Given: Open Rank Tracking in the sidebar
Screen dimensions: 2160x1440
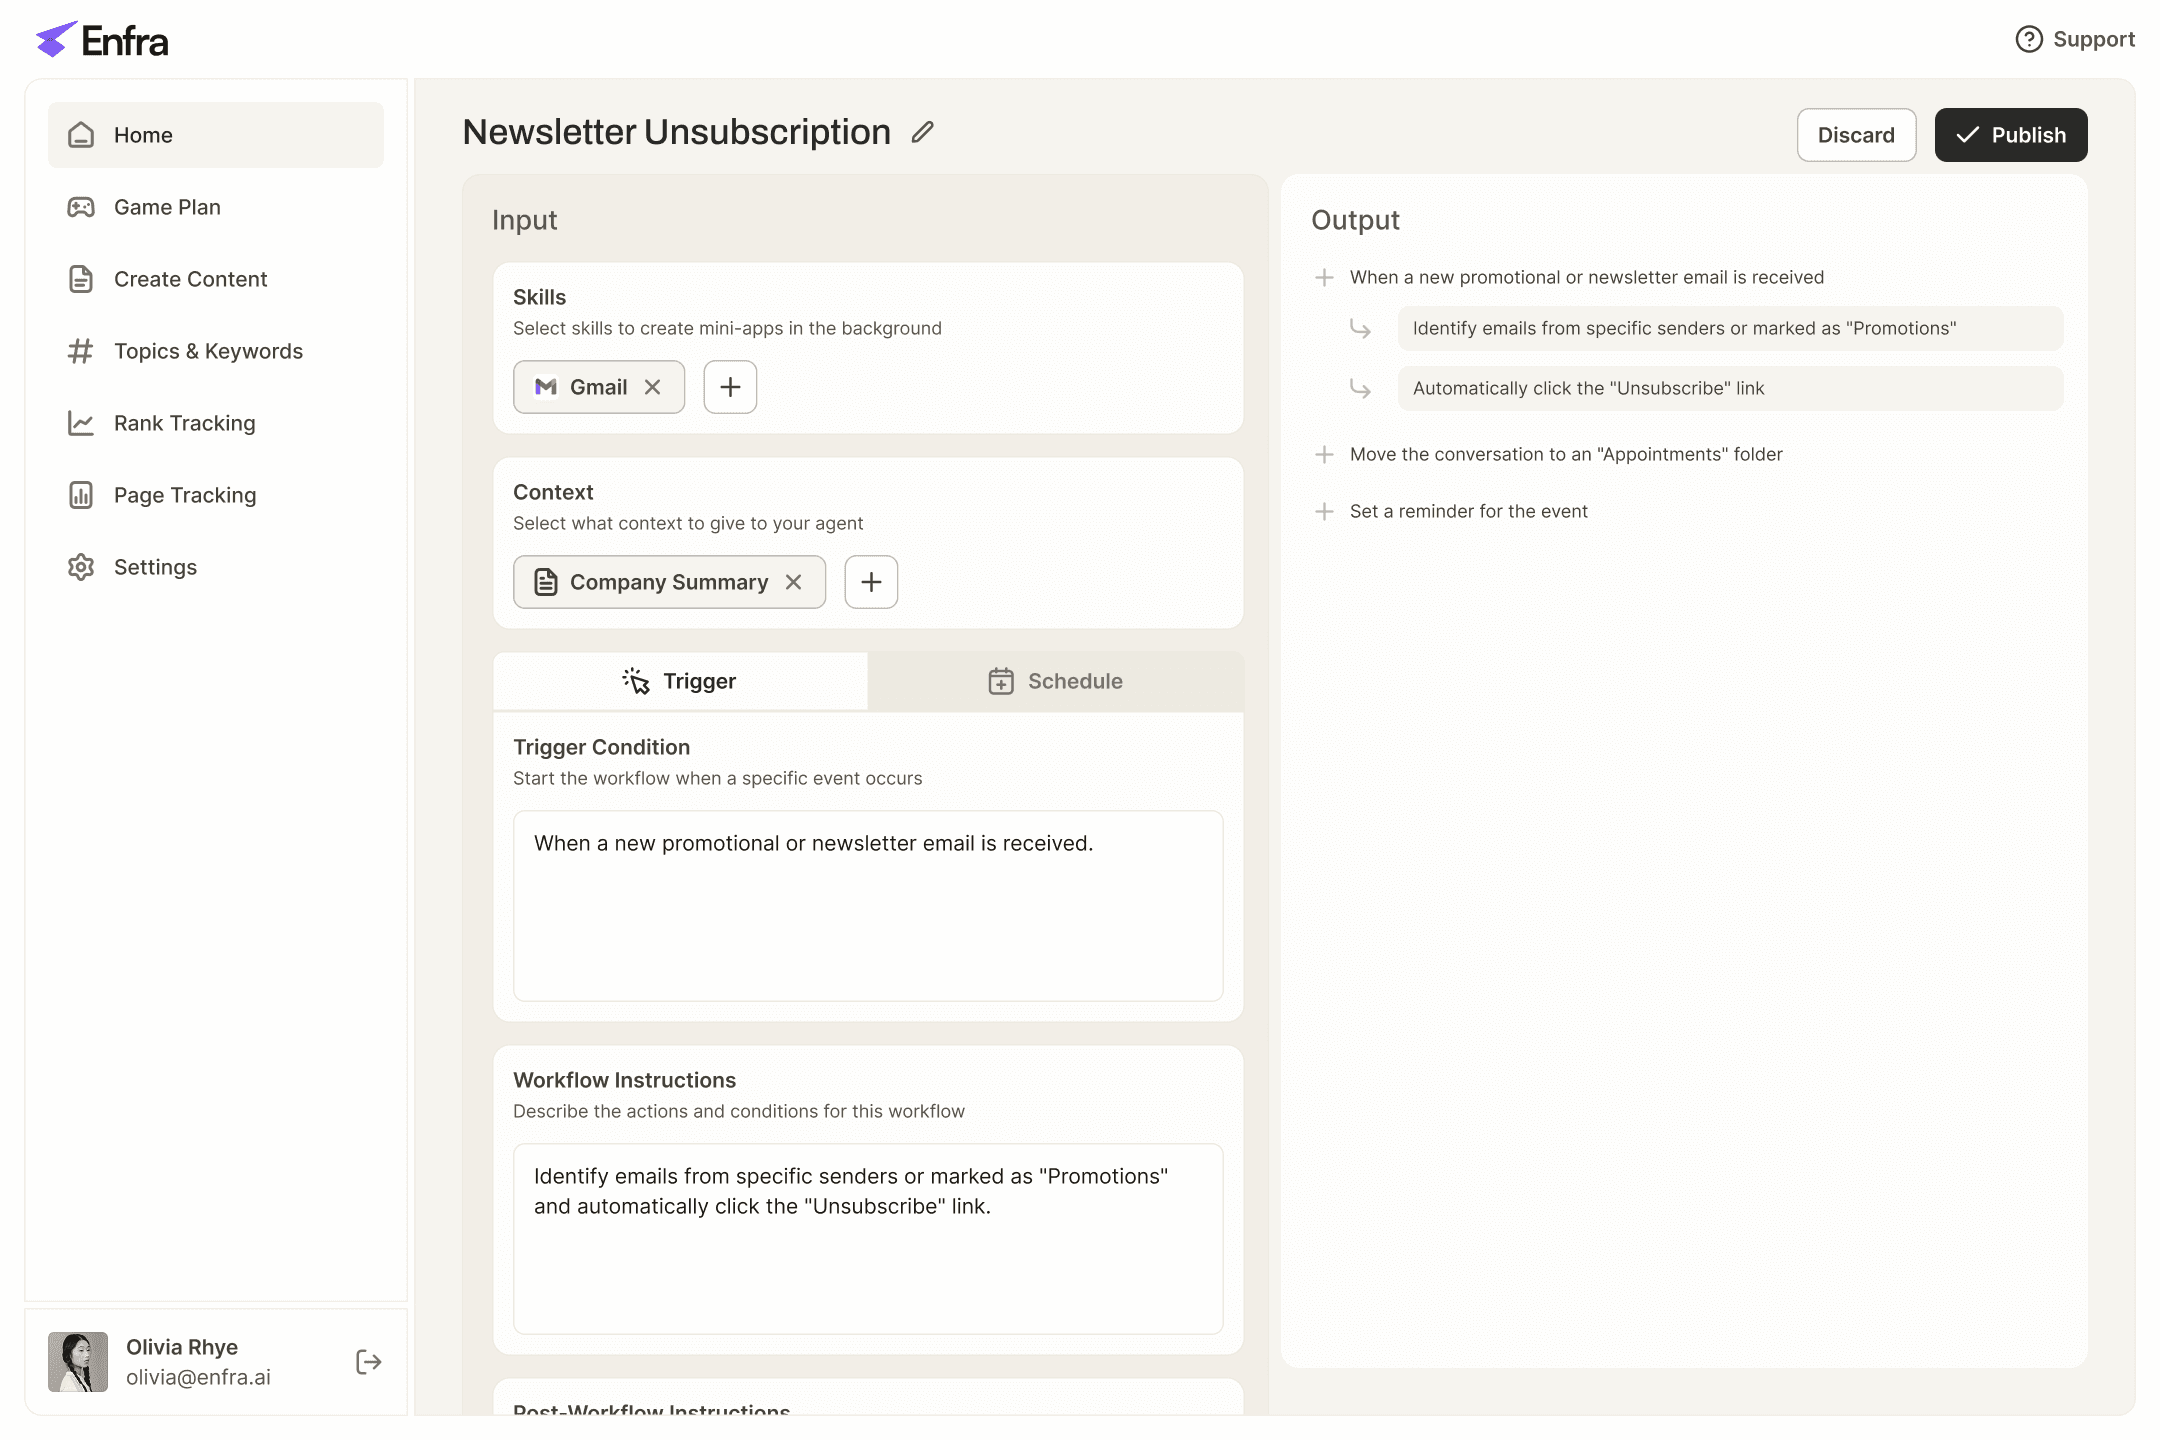Looking at the screenshot, I should coord(184,423).
